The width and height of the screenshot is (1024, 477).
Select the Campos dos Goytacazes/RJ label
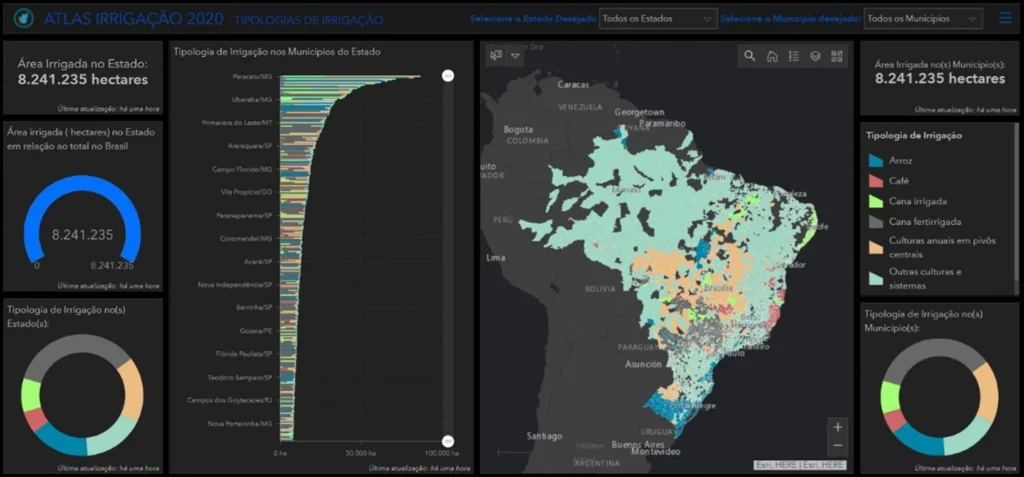pyautogui.click(x=229, y=401)
